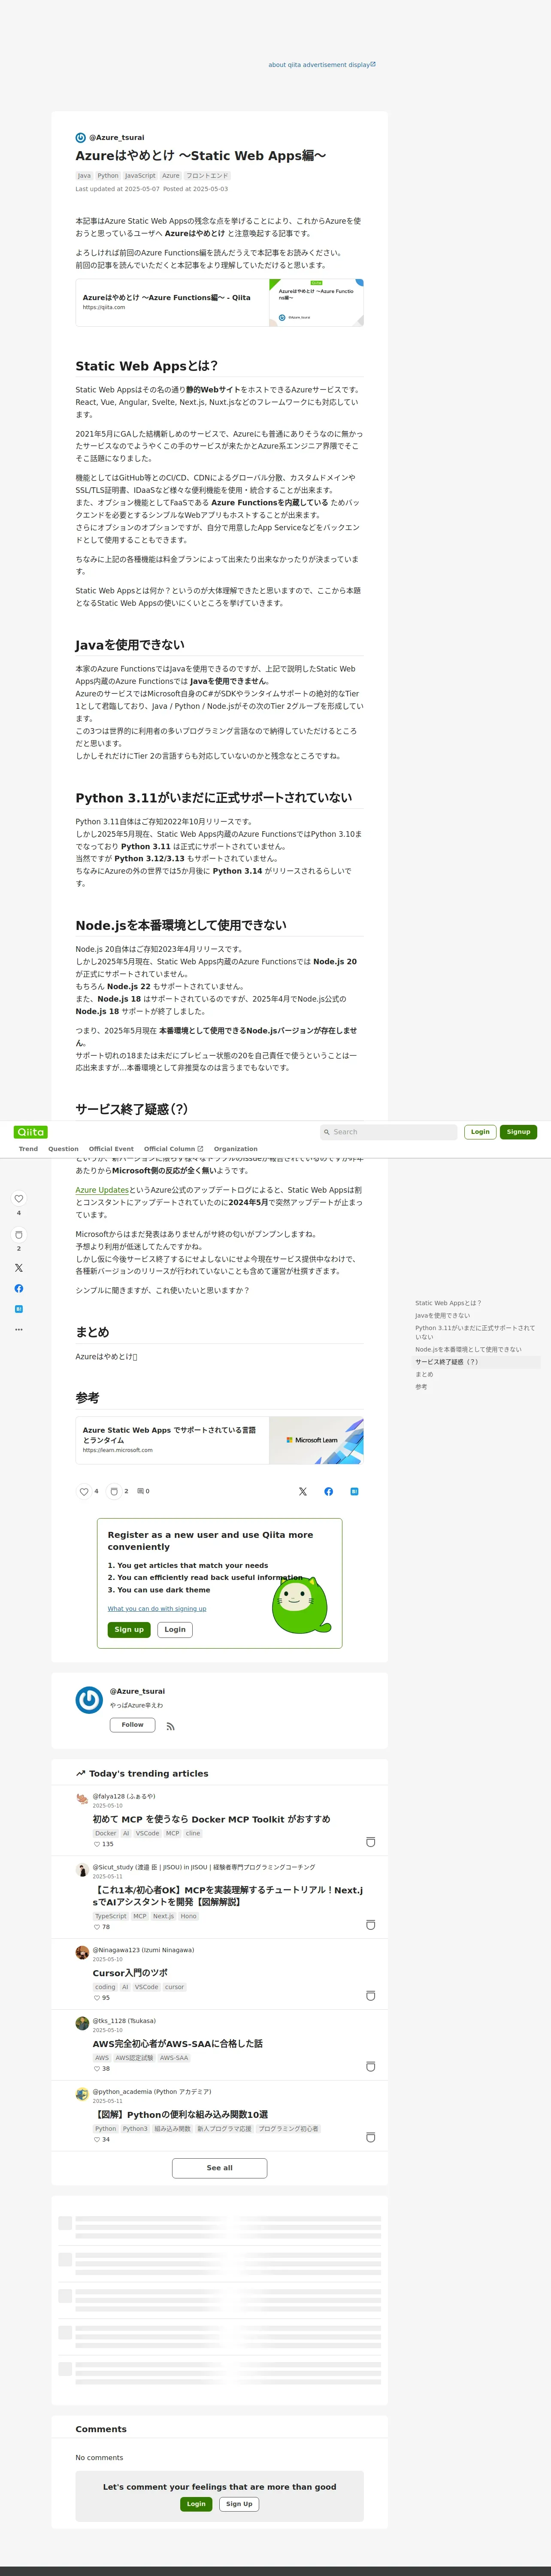This screenshot has height=2576, width=551.
Task: Open the sidebar three-dots more menu
Action: [x=18, y=1330]
